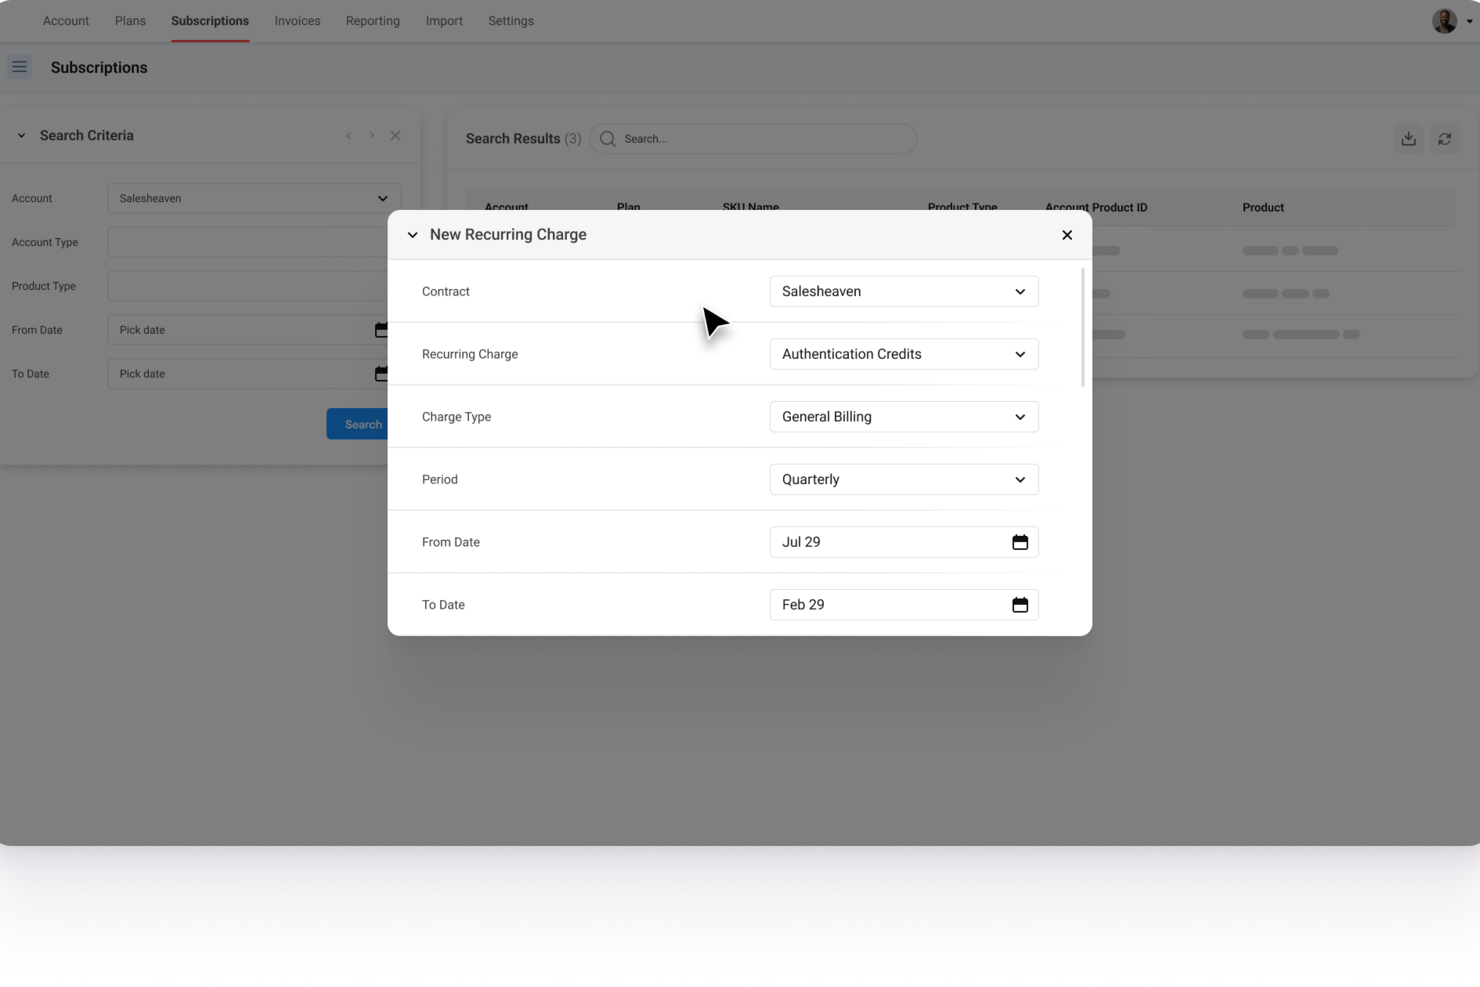The height and width of the screenshot is (987, 1480).
Task: Click the Jul 29 From Date field
Action: pyautogui.click(x=904, y=542)
